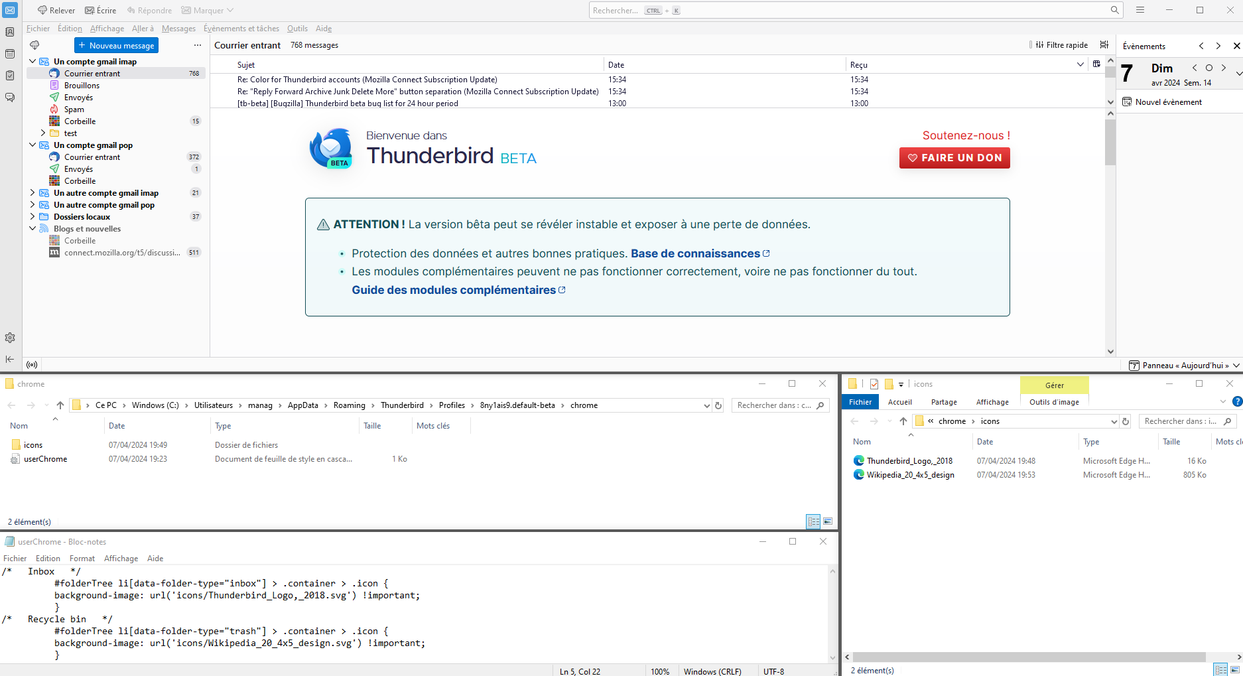This screenshot has height=676, width=1243.
Task: Collapse the Blogs et nouvelles account
Action: (32, 229)
